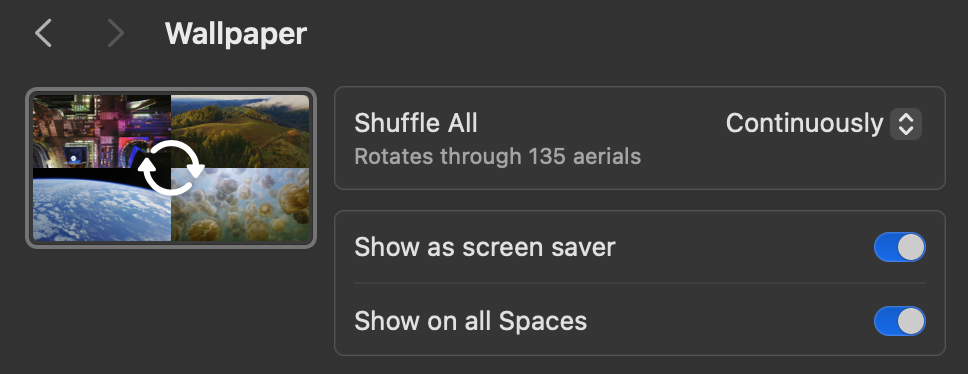Click the Show on all Spaces label
Viewport: 968px width, 374px height.
point(470,321)
